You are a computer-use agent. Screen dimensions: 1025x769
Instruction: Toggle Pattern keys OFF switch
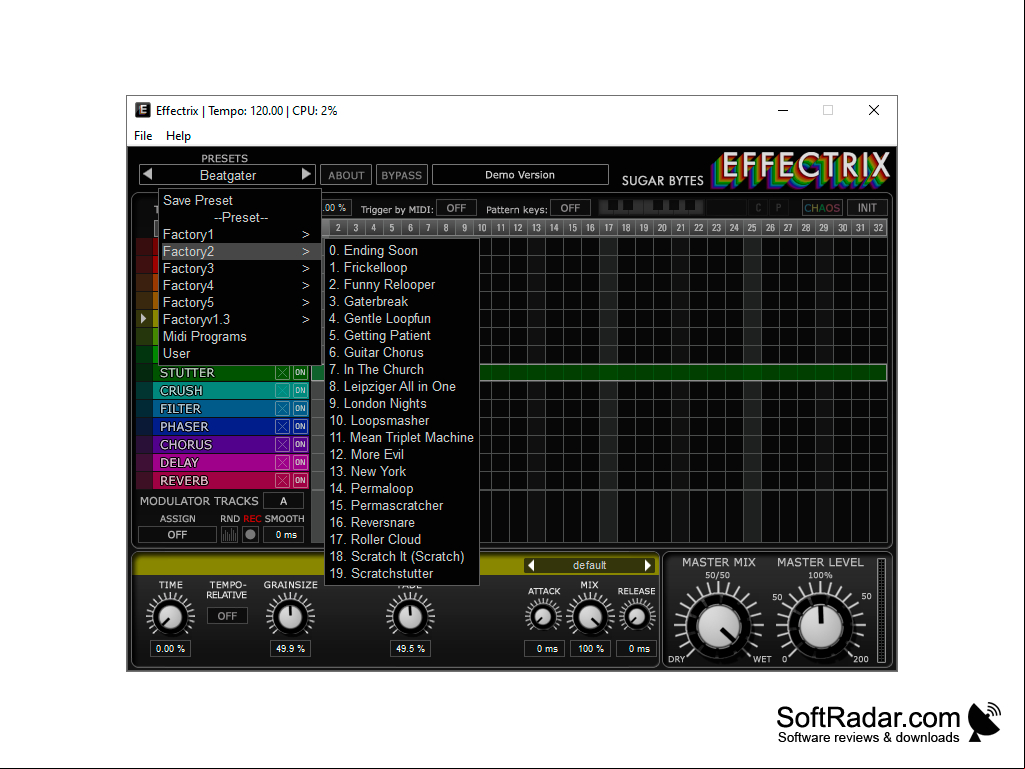click(x=570, y=208)
